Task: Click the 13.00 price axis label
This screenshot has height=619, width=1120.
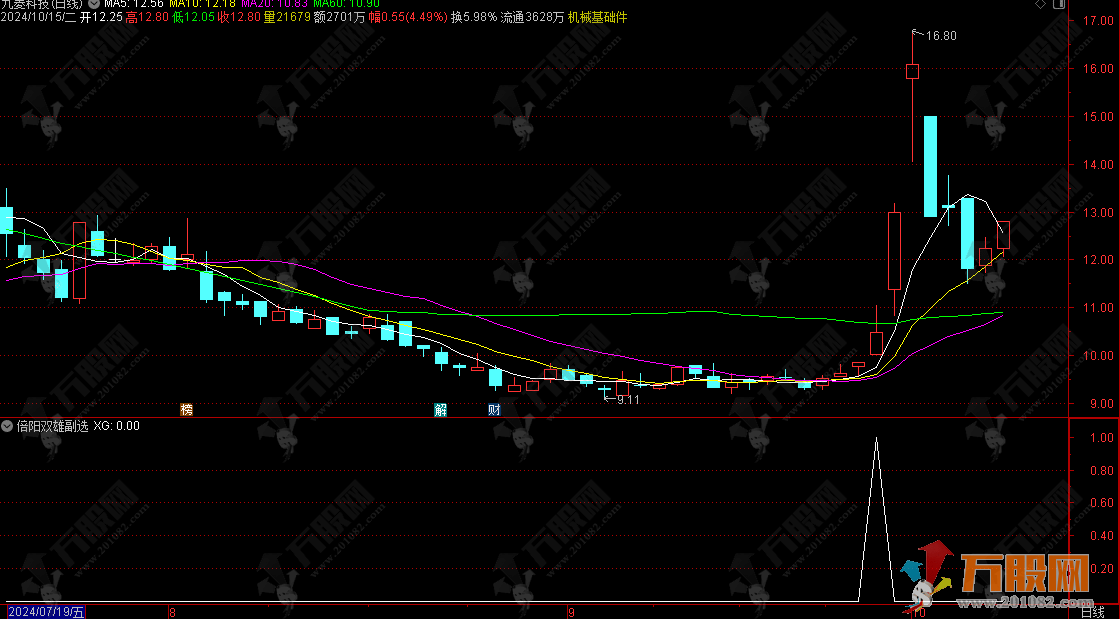Action: point(1098,213)
